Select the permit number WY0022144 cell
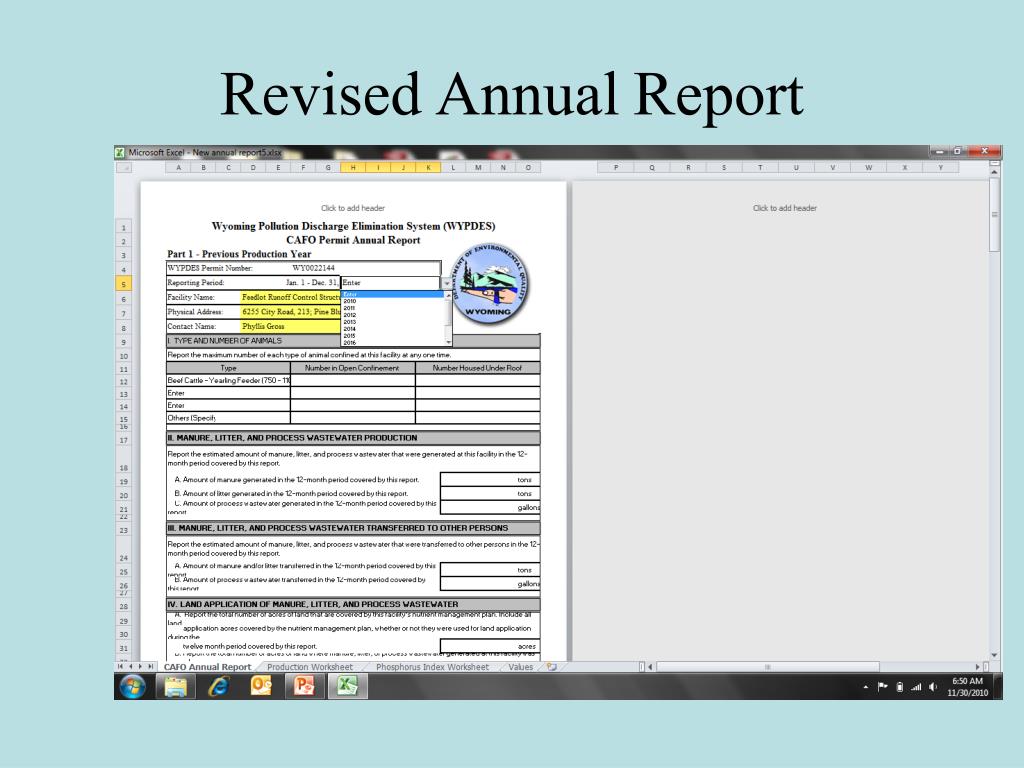The image size is (1024, 768). pyautogui.click(x=313, y=268)
